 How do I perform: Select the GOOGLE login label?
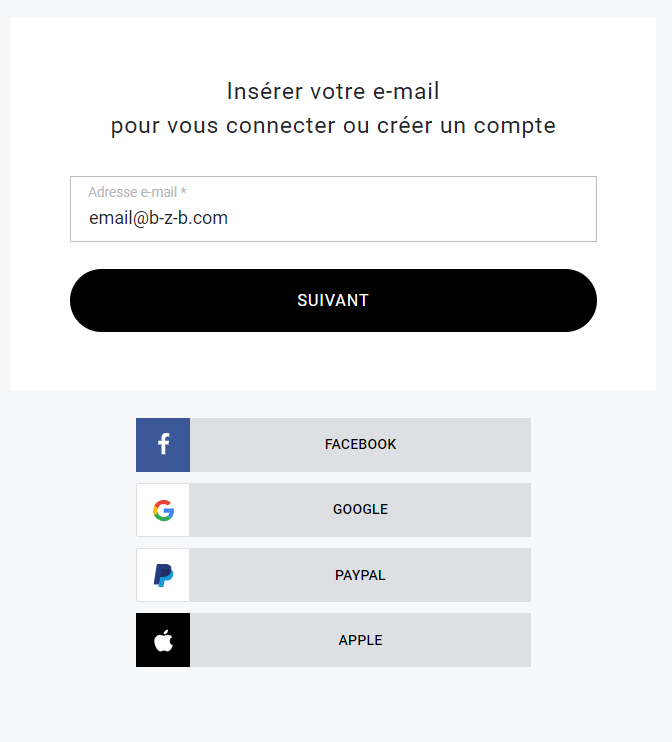360,509
